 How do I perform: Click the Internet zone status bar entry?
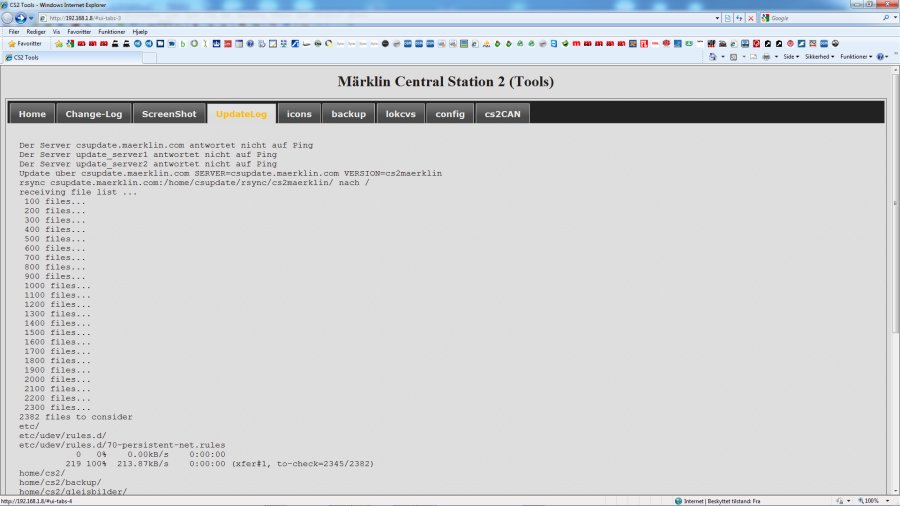[717, 501]
